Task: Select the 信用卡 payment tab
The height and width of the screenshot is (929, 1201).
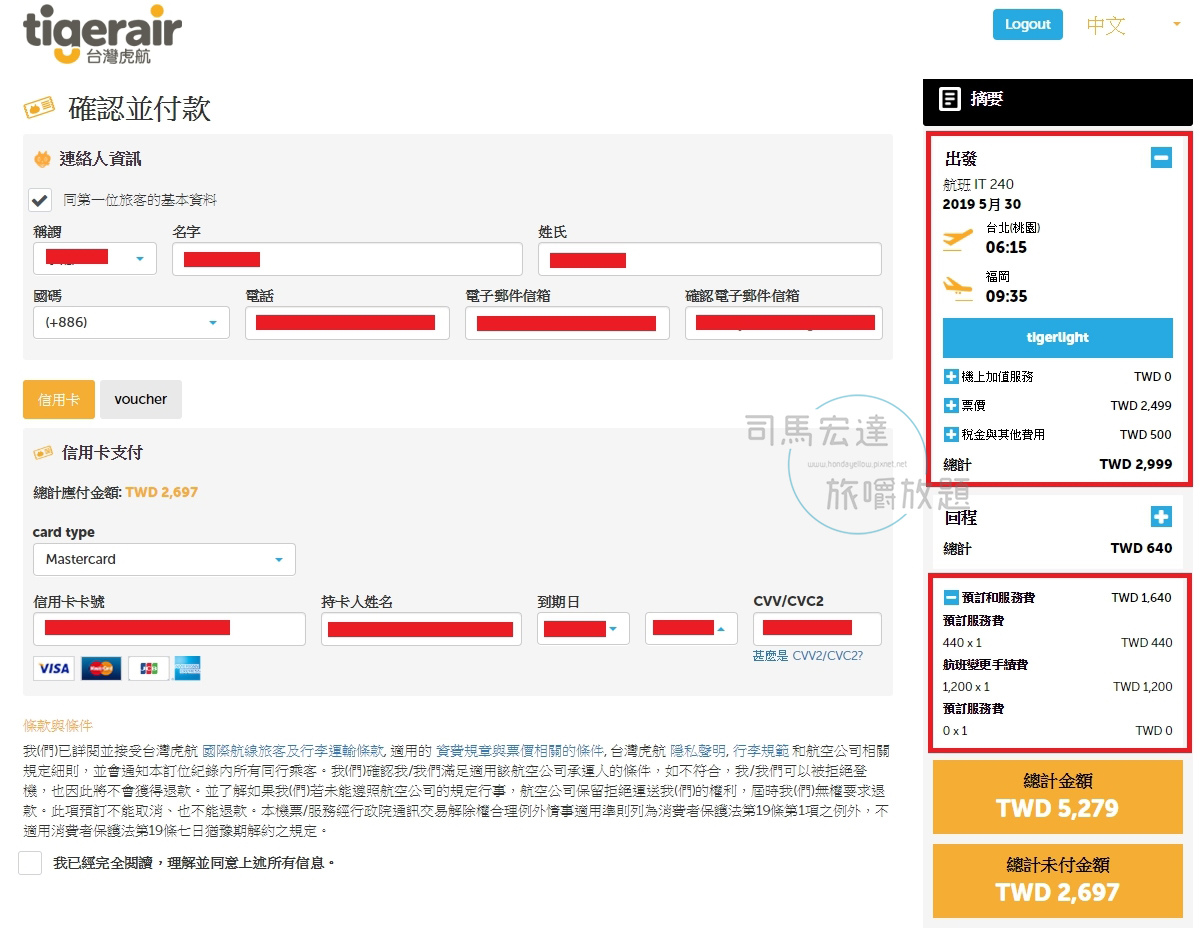Action: tap(59, 399)
